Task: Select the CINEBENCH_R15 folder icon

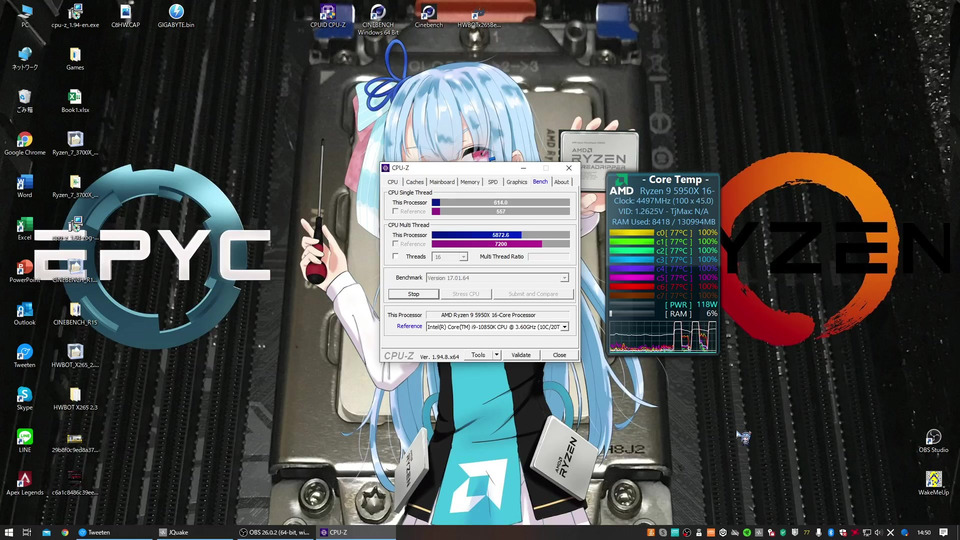Action: pos(75,313)
